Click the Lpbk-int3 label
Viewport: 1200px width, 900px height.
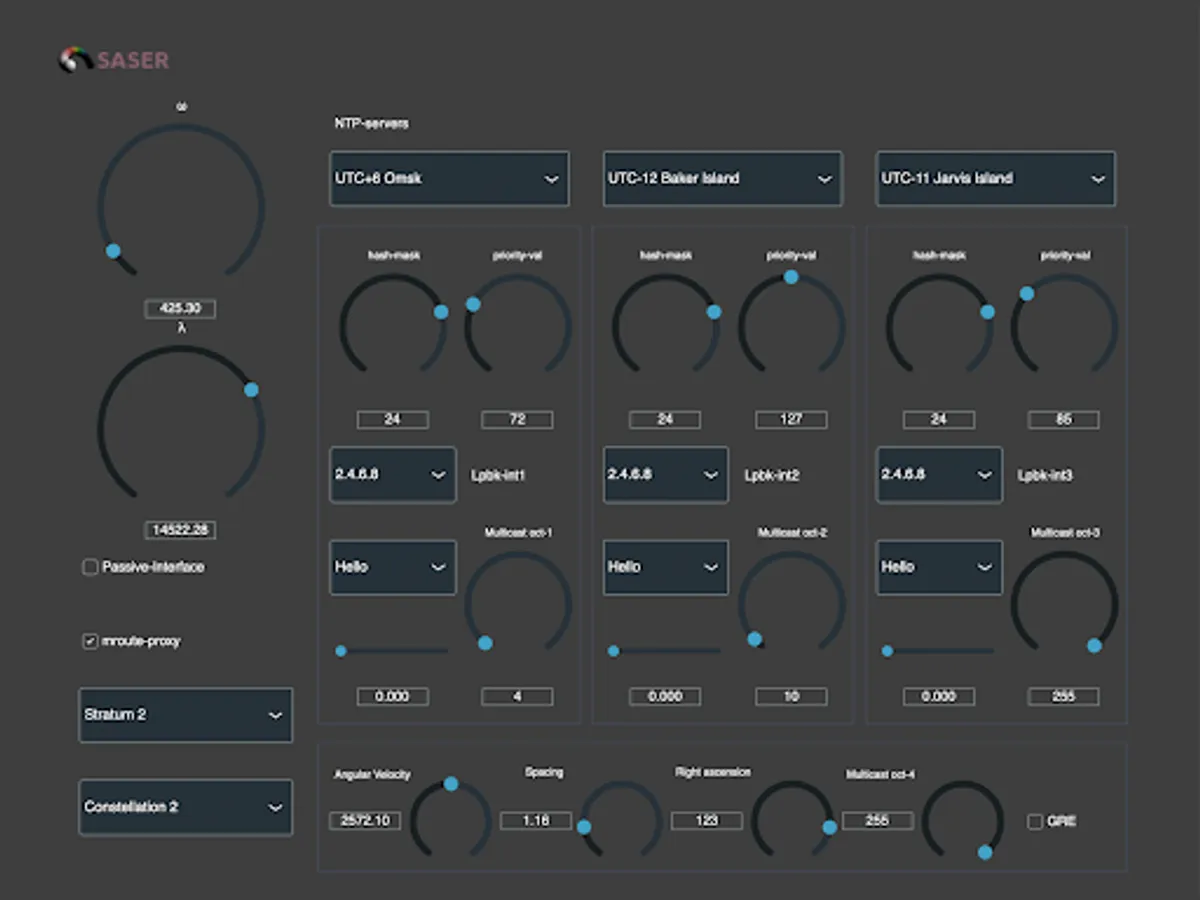(x=1045, y=476)
